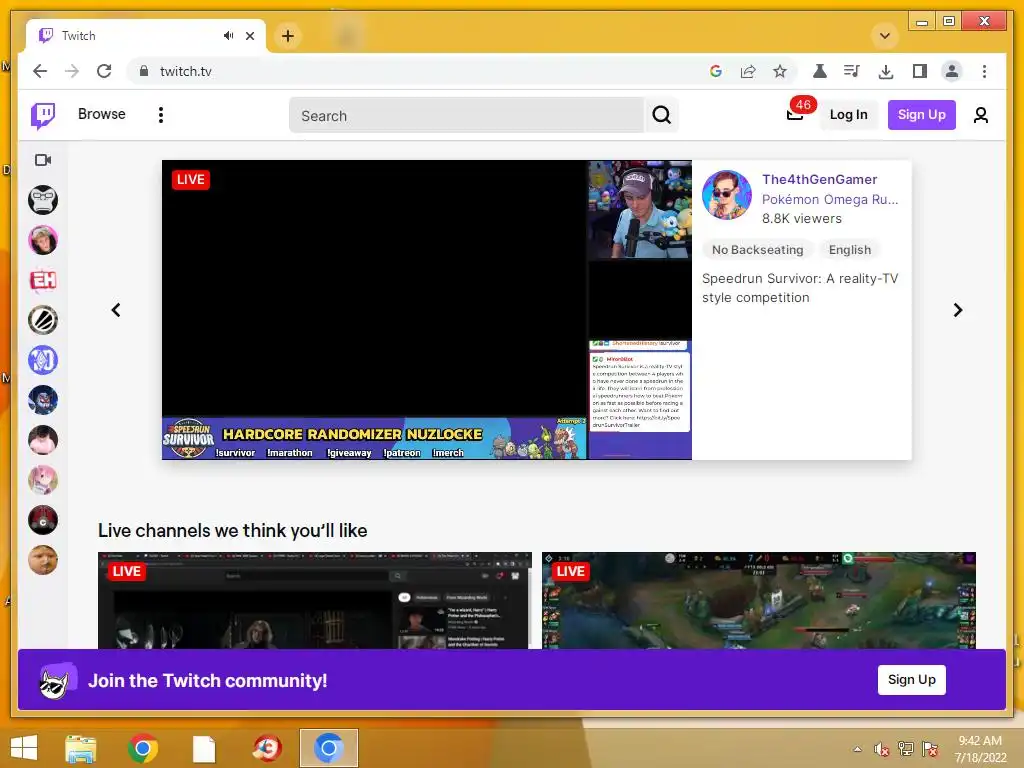Open the Twitch home logo

point(43,116)
